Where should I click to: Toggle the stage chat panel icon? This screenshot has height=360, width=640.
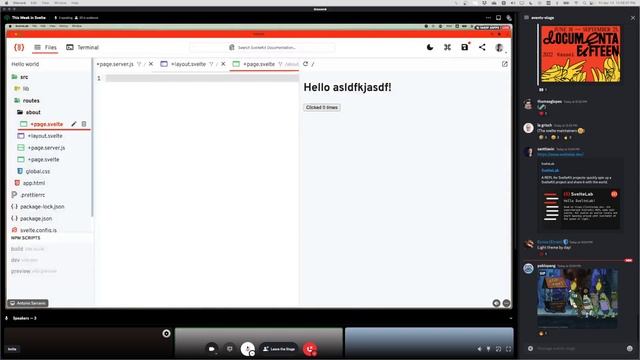click(509, 18)
